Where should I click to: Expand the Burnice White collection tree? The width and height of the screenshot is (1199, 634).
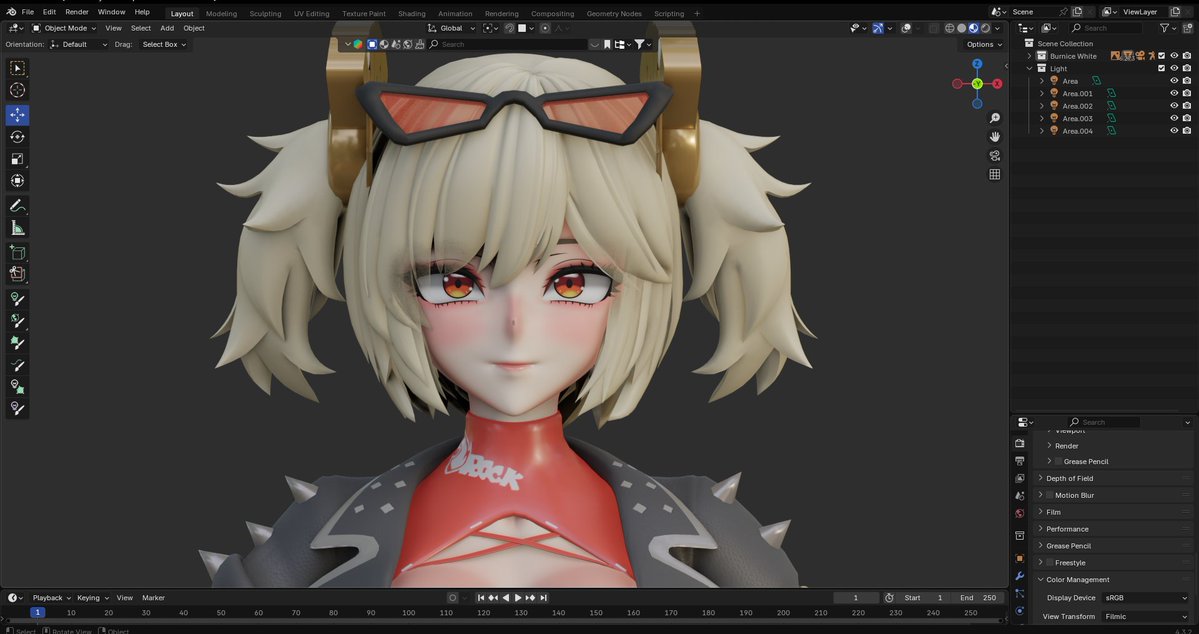pyautogui.click(x=1030, y=56)
